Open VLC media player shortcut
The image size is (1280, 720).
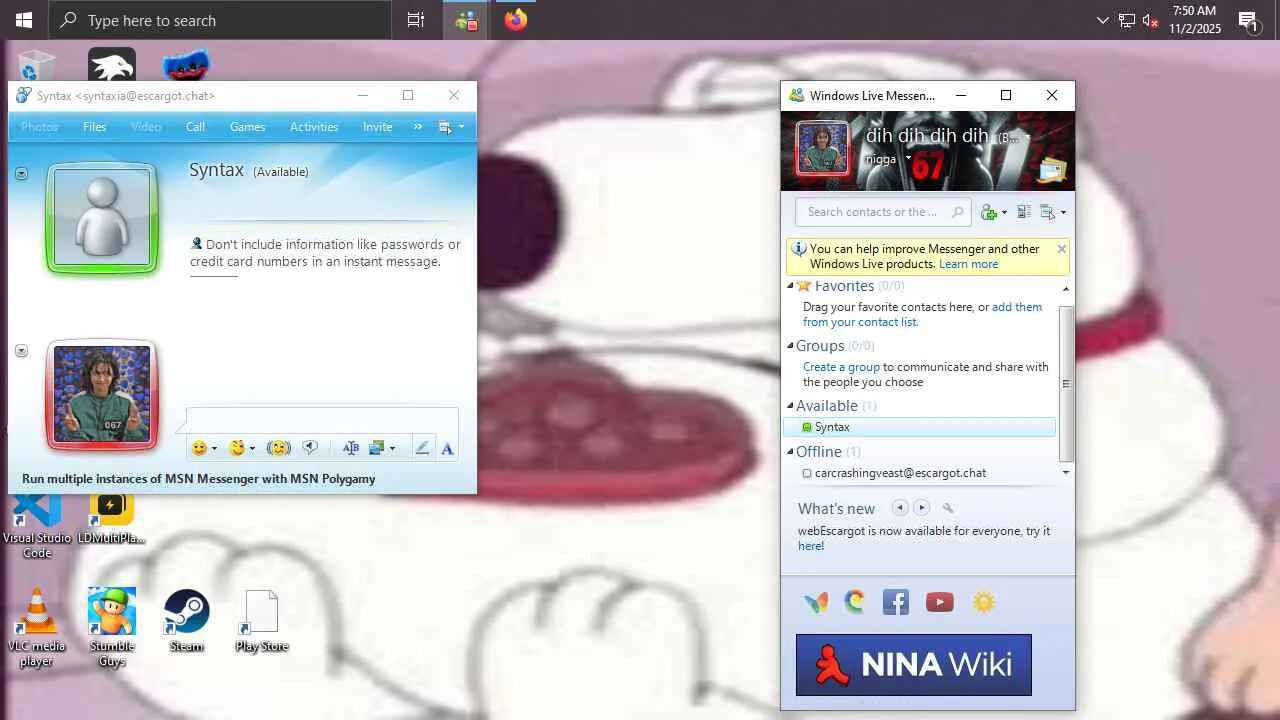tap(37, 627)
